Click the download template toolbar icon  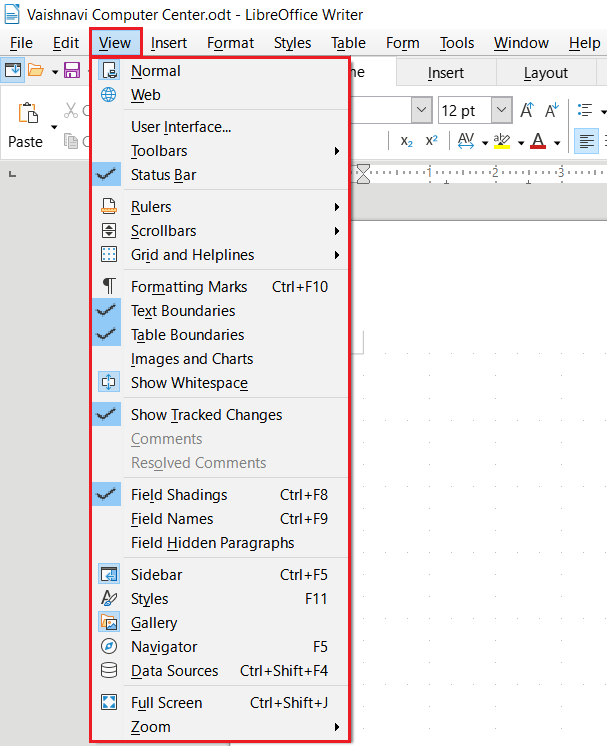pos(13,71)
